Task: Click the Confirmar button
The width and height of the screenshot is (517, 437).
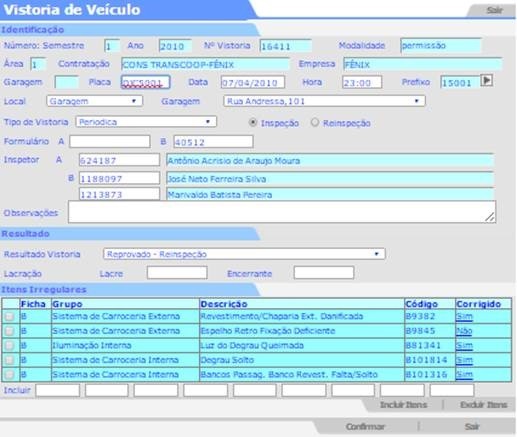Action: 365,426
